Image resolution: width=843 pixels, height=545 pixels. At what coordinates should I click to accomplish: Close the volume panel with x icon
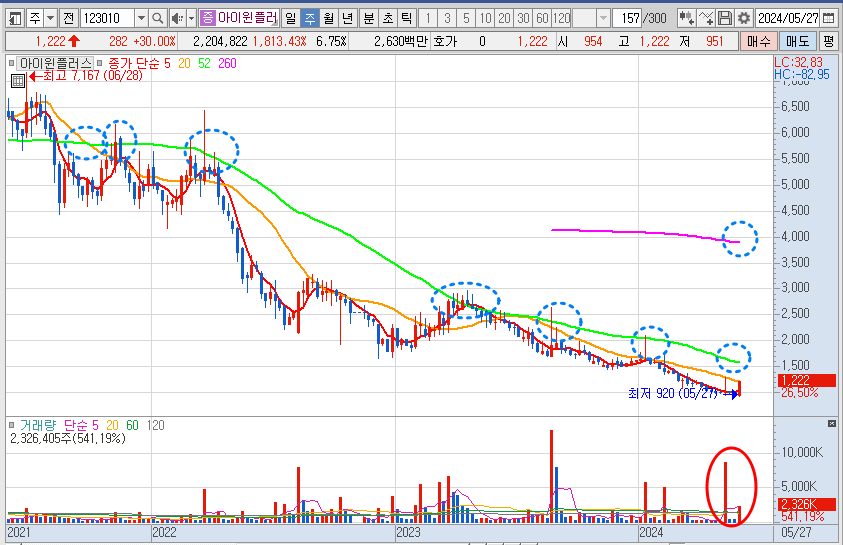[832, 424]
